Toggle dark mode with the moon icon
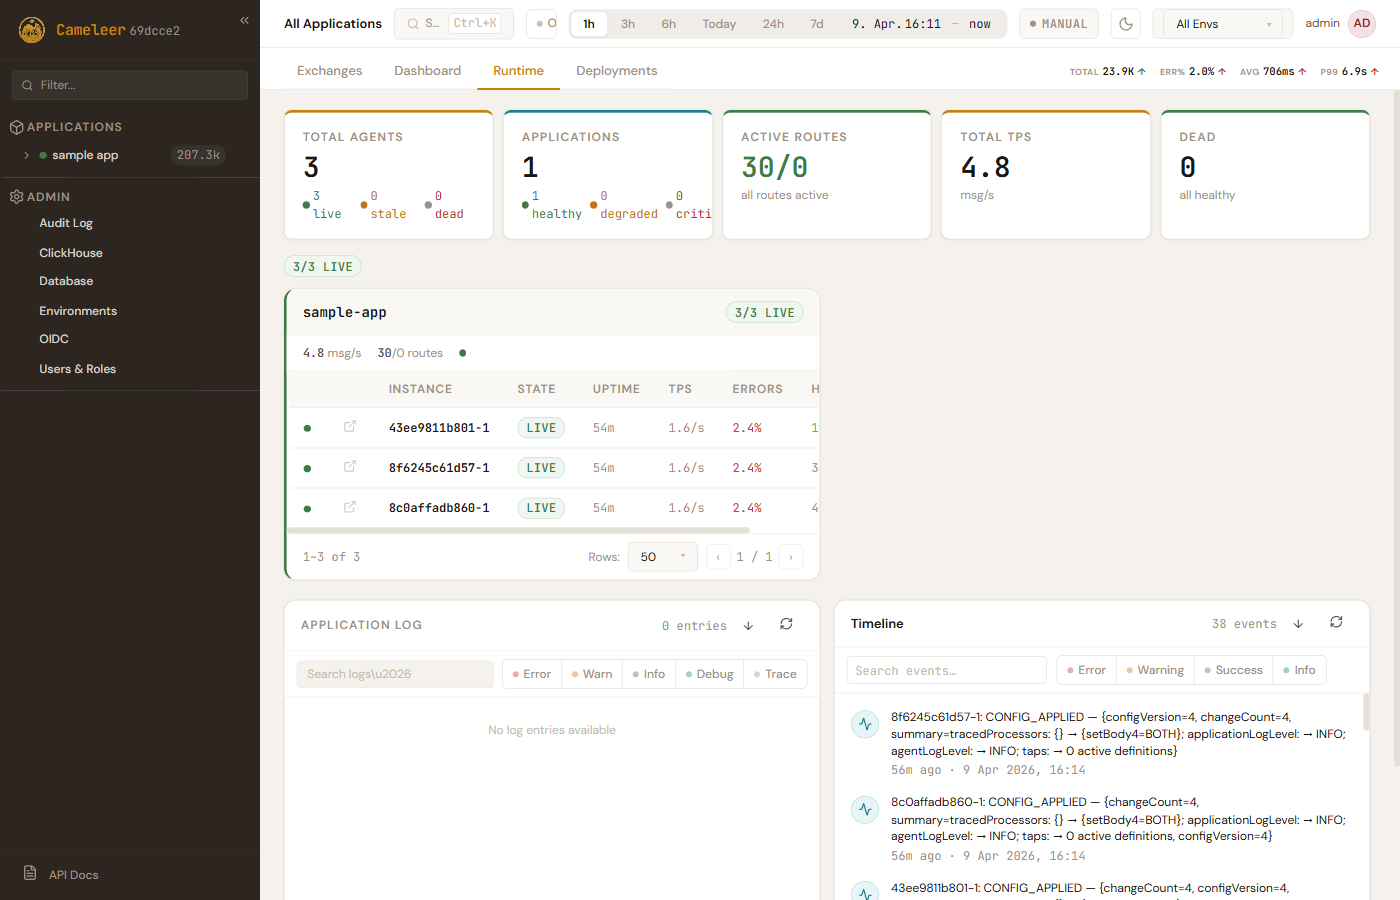 click(1126, 24)
